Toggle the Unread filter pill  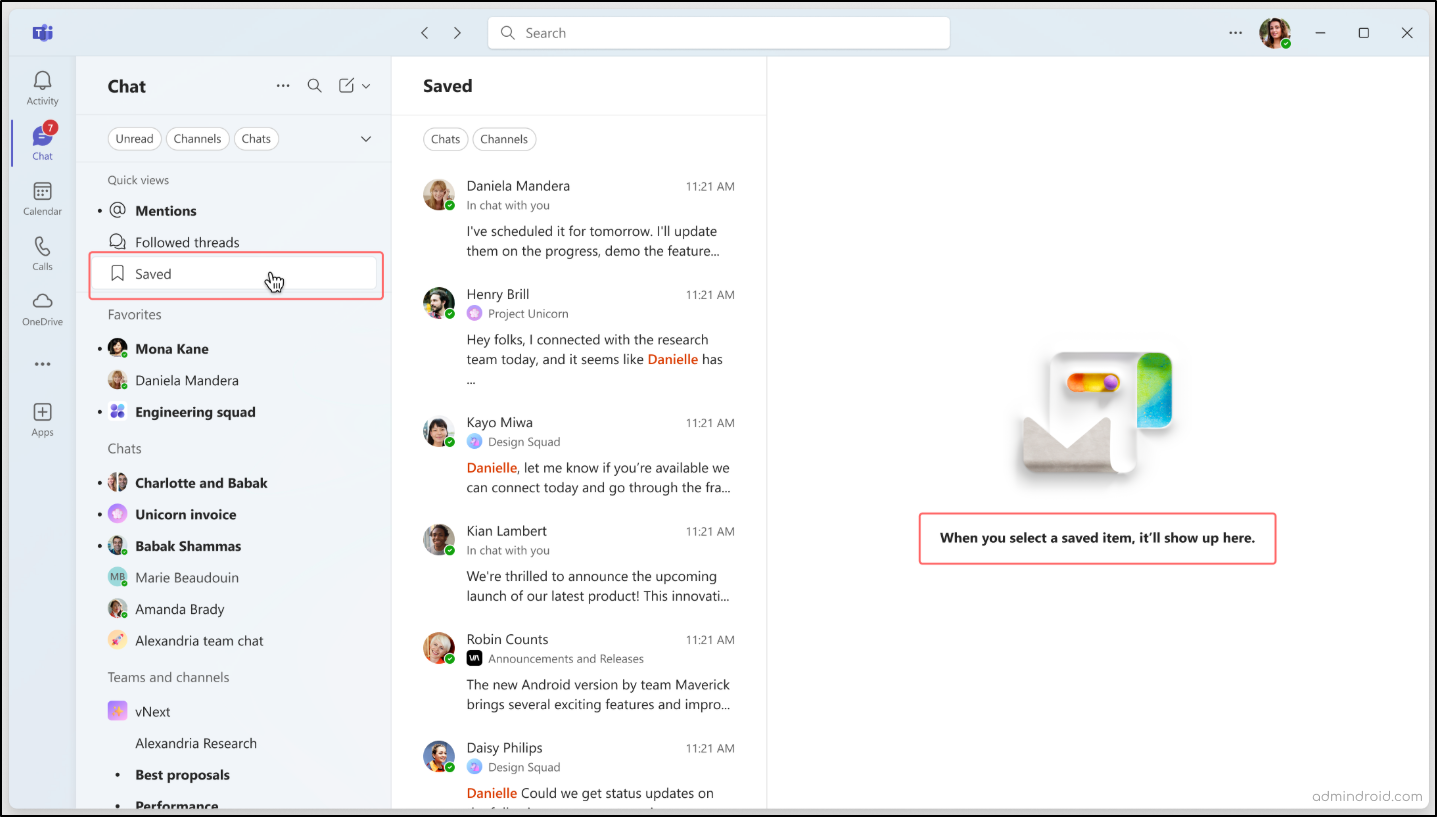134,139
